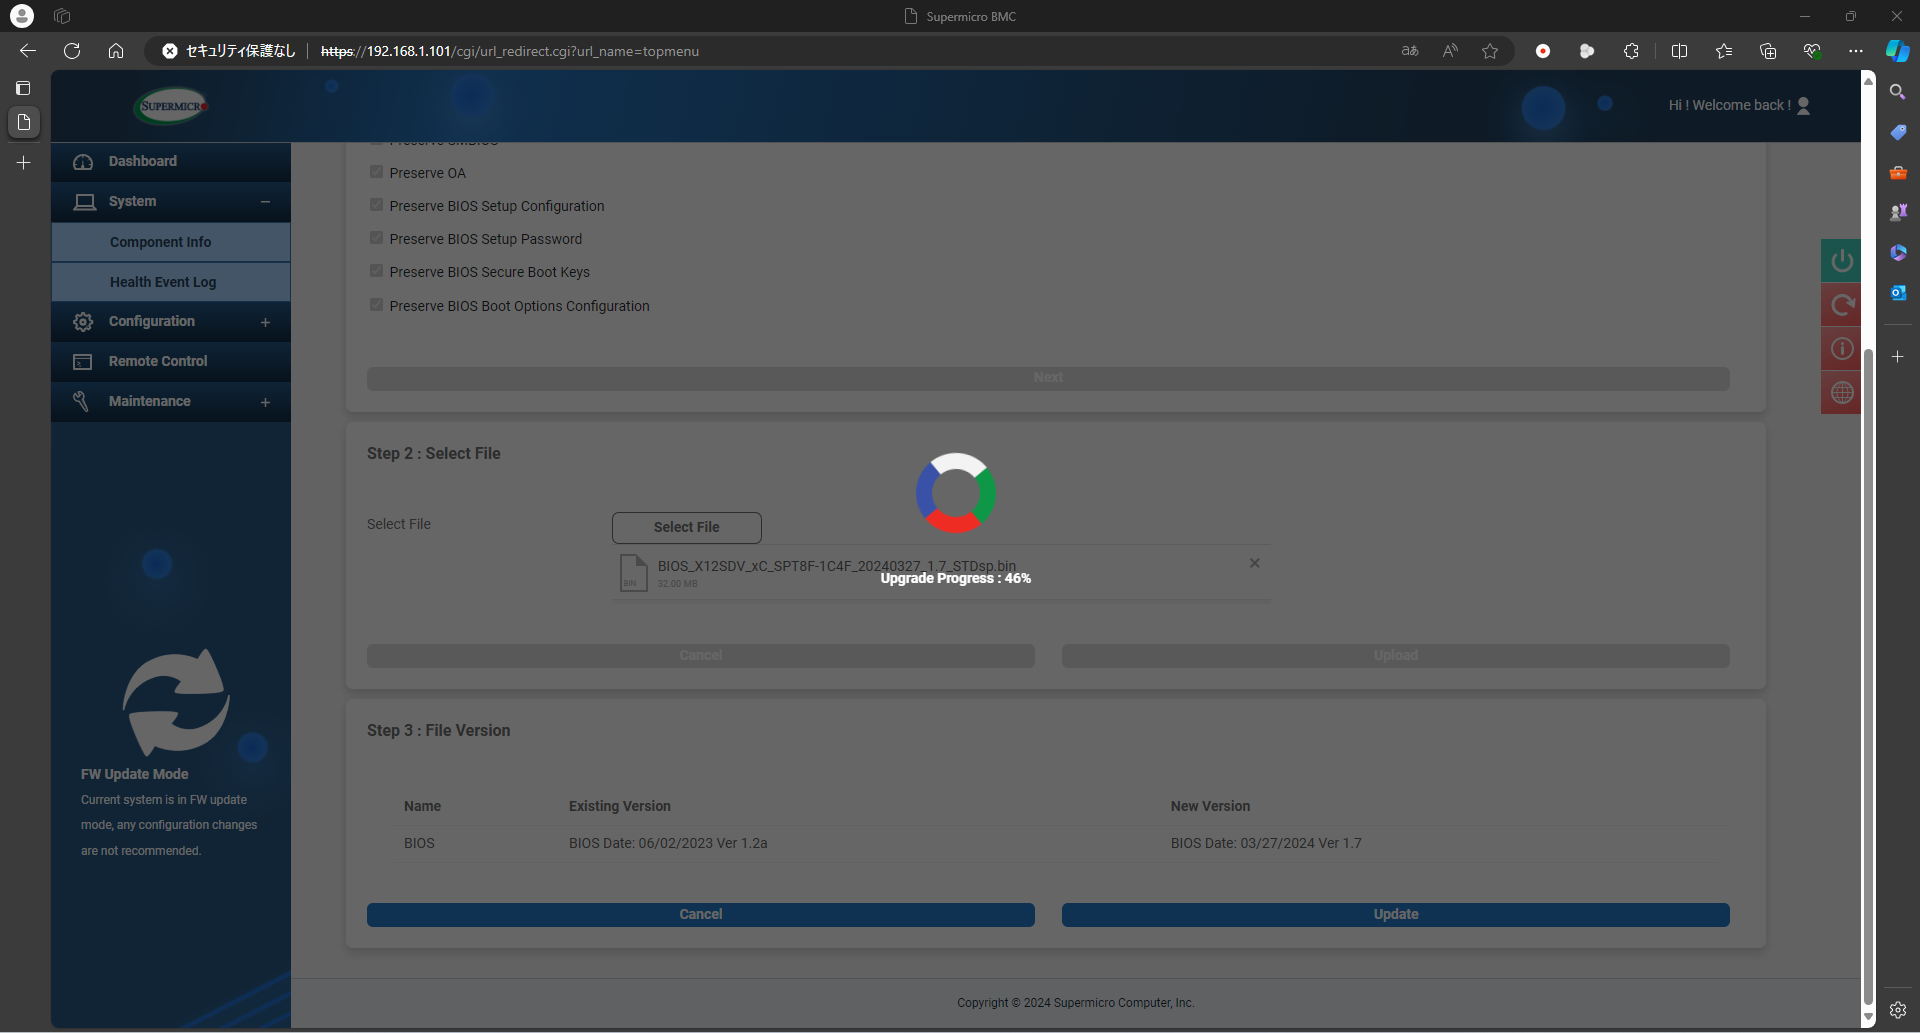Toggle Preserve BIOS Boot Options Configuration checkbox
Image resolution: width=1921 pixels, height=1033 pixels.
377,305
